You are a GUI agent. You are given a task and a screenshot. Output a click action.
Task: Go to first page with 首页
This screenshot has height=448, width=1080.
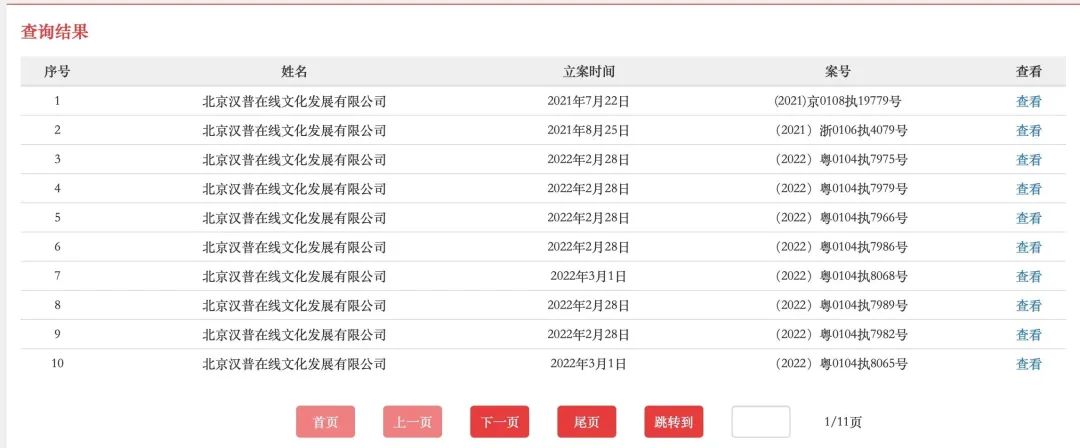point(326,422)
